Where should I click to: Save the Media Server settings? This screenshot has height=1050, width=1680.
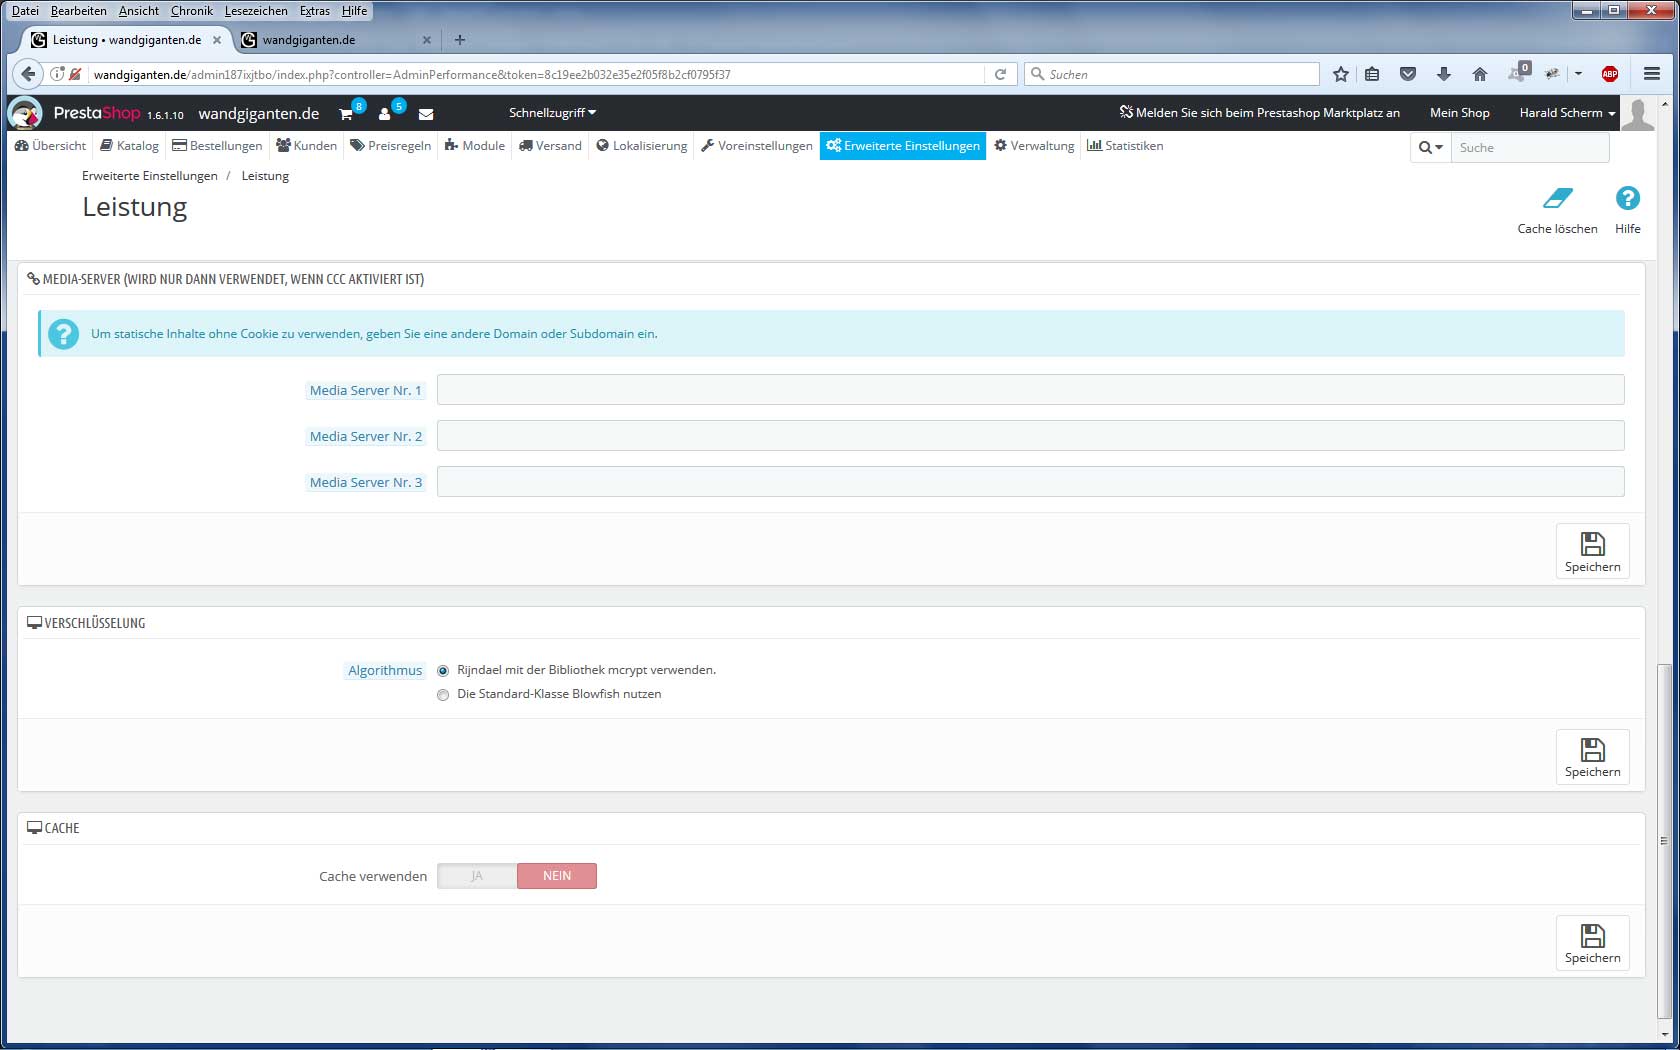[x=1592, y=551]
